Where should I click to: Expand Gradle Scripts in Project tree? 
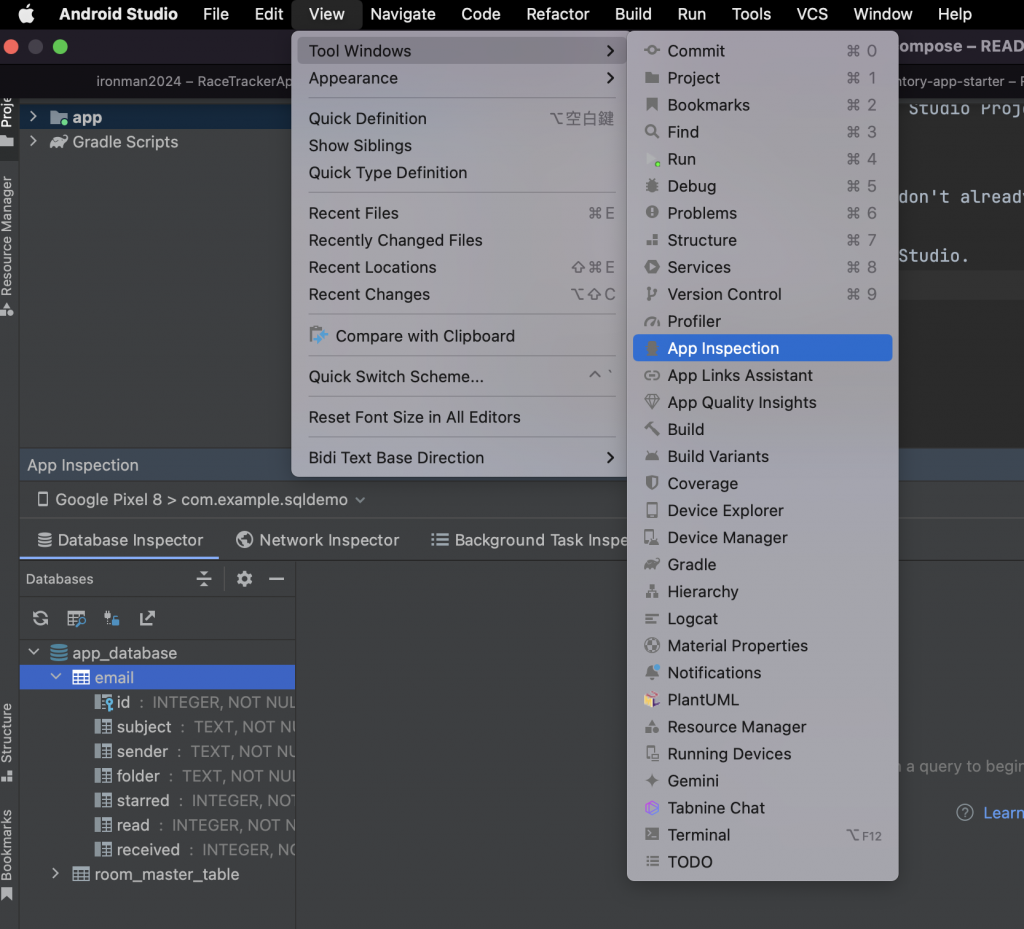click(33, 141)
